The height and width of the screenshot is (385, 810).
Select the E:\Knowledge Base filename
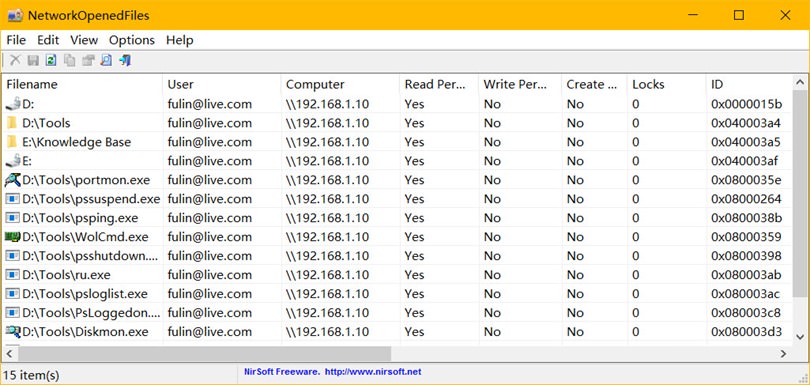76,142
